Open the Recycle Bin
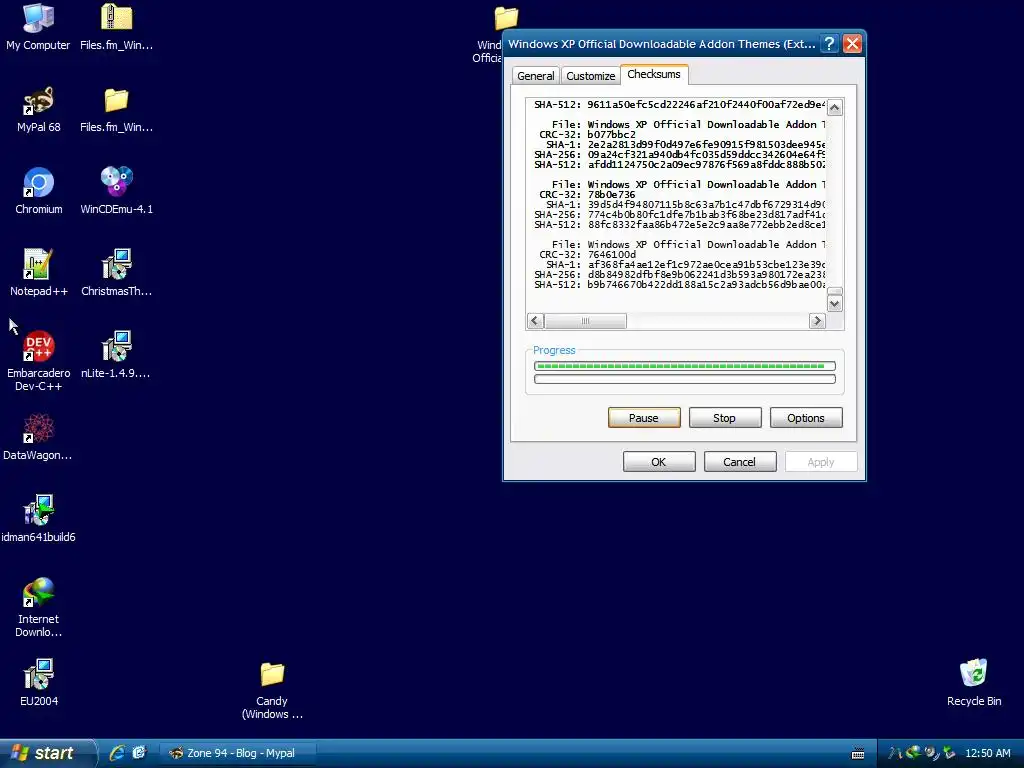Viewport: 1024px width, 768px height. (974, 683)
